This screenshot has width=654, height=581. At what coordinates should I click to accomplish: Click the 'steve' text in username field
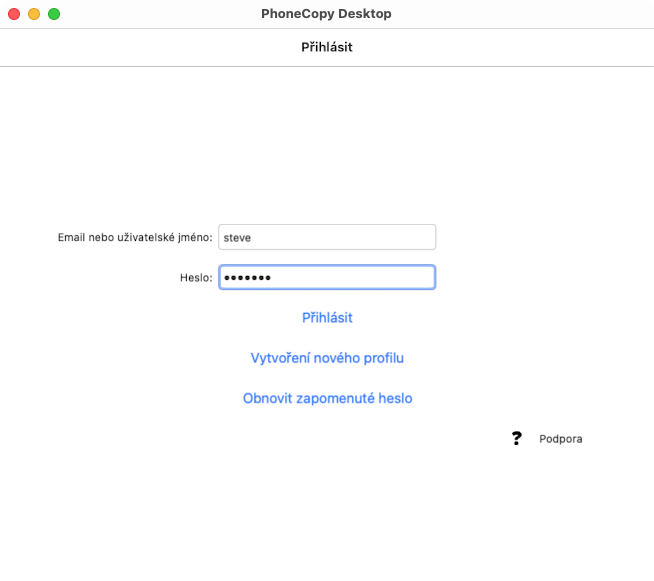pyautogui.click(x=238, y=238)
